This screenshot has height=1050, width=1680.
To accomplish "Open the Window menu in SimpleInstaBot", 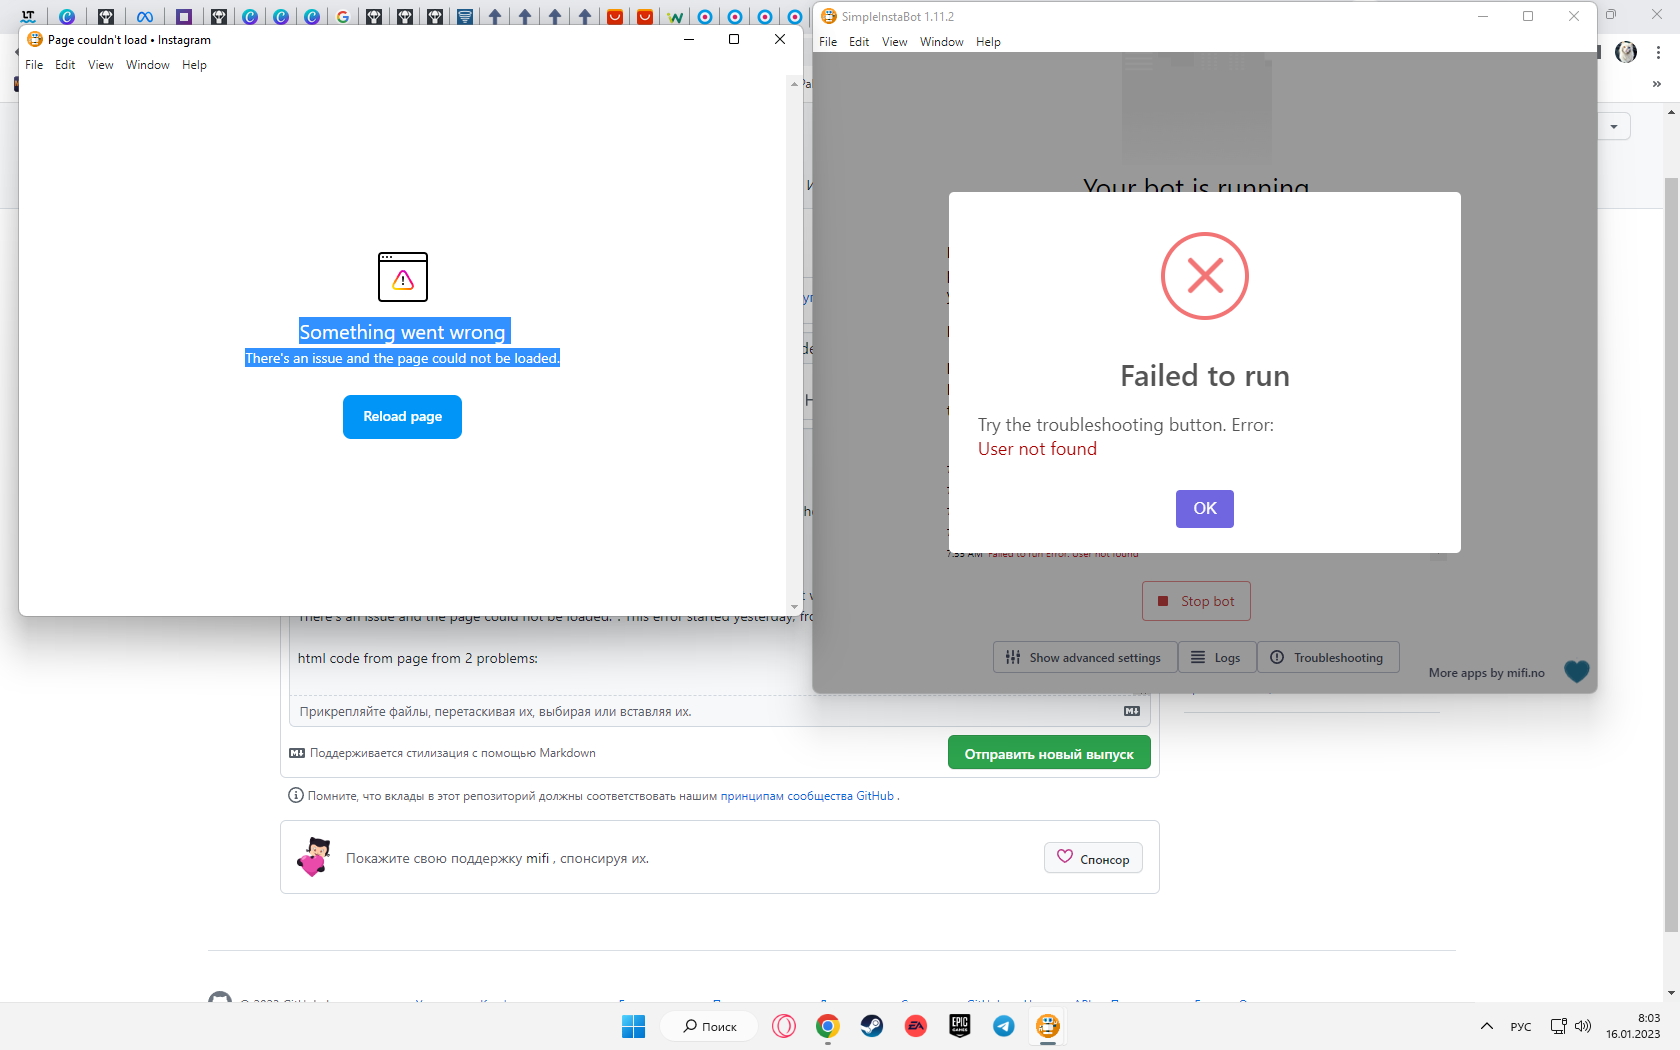I will click(x=941, y=42).
